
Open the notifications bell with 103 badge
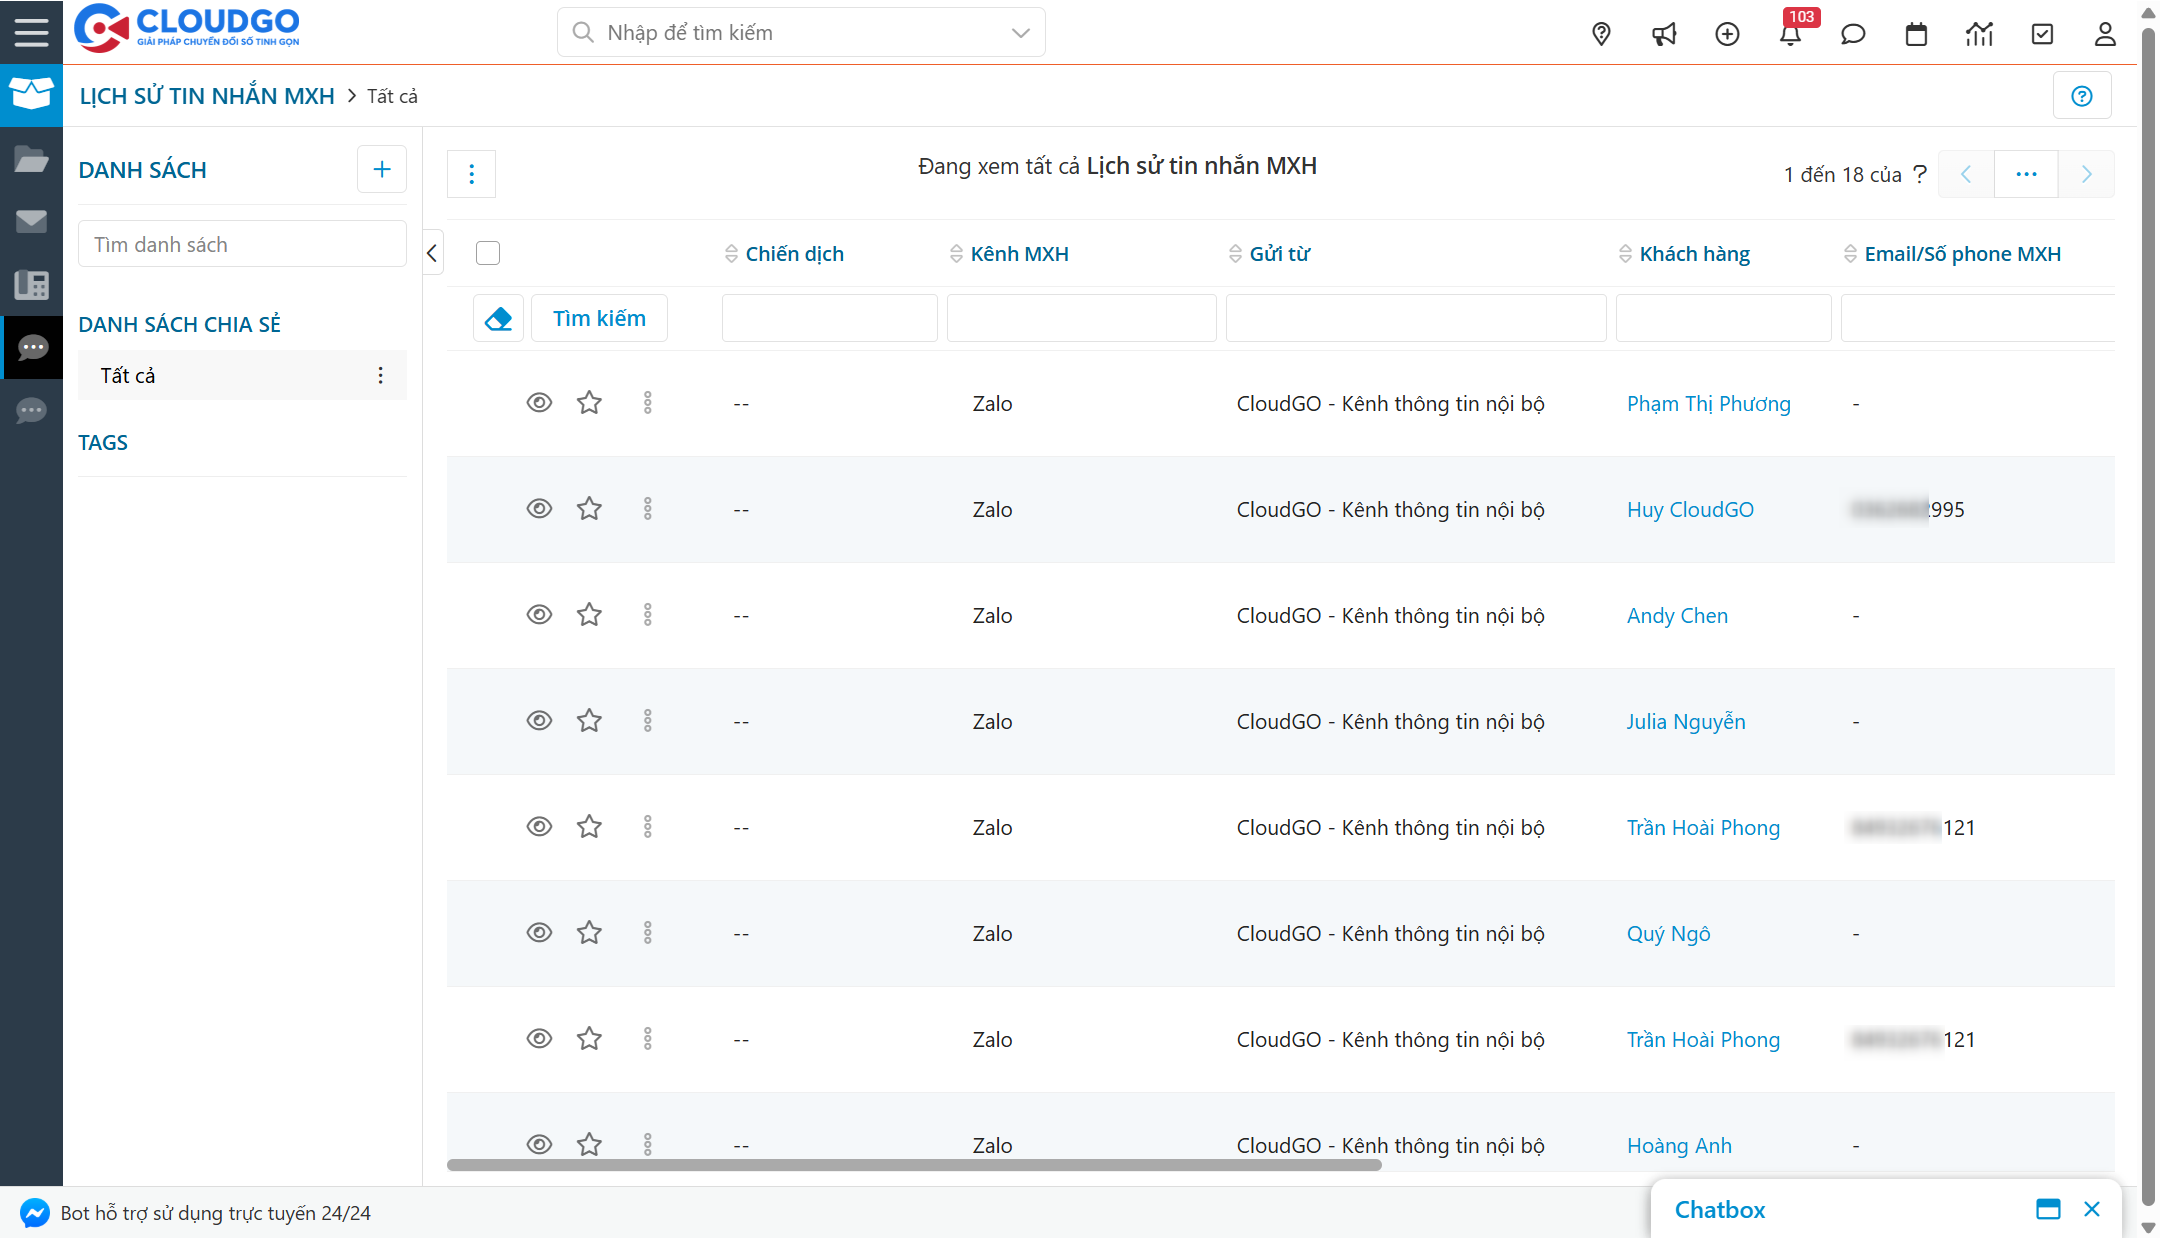click(x=1790, y=35)
